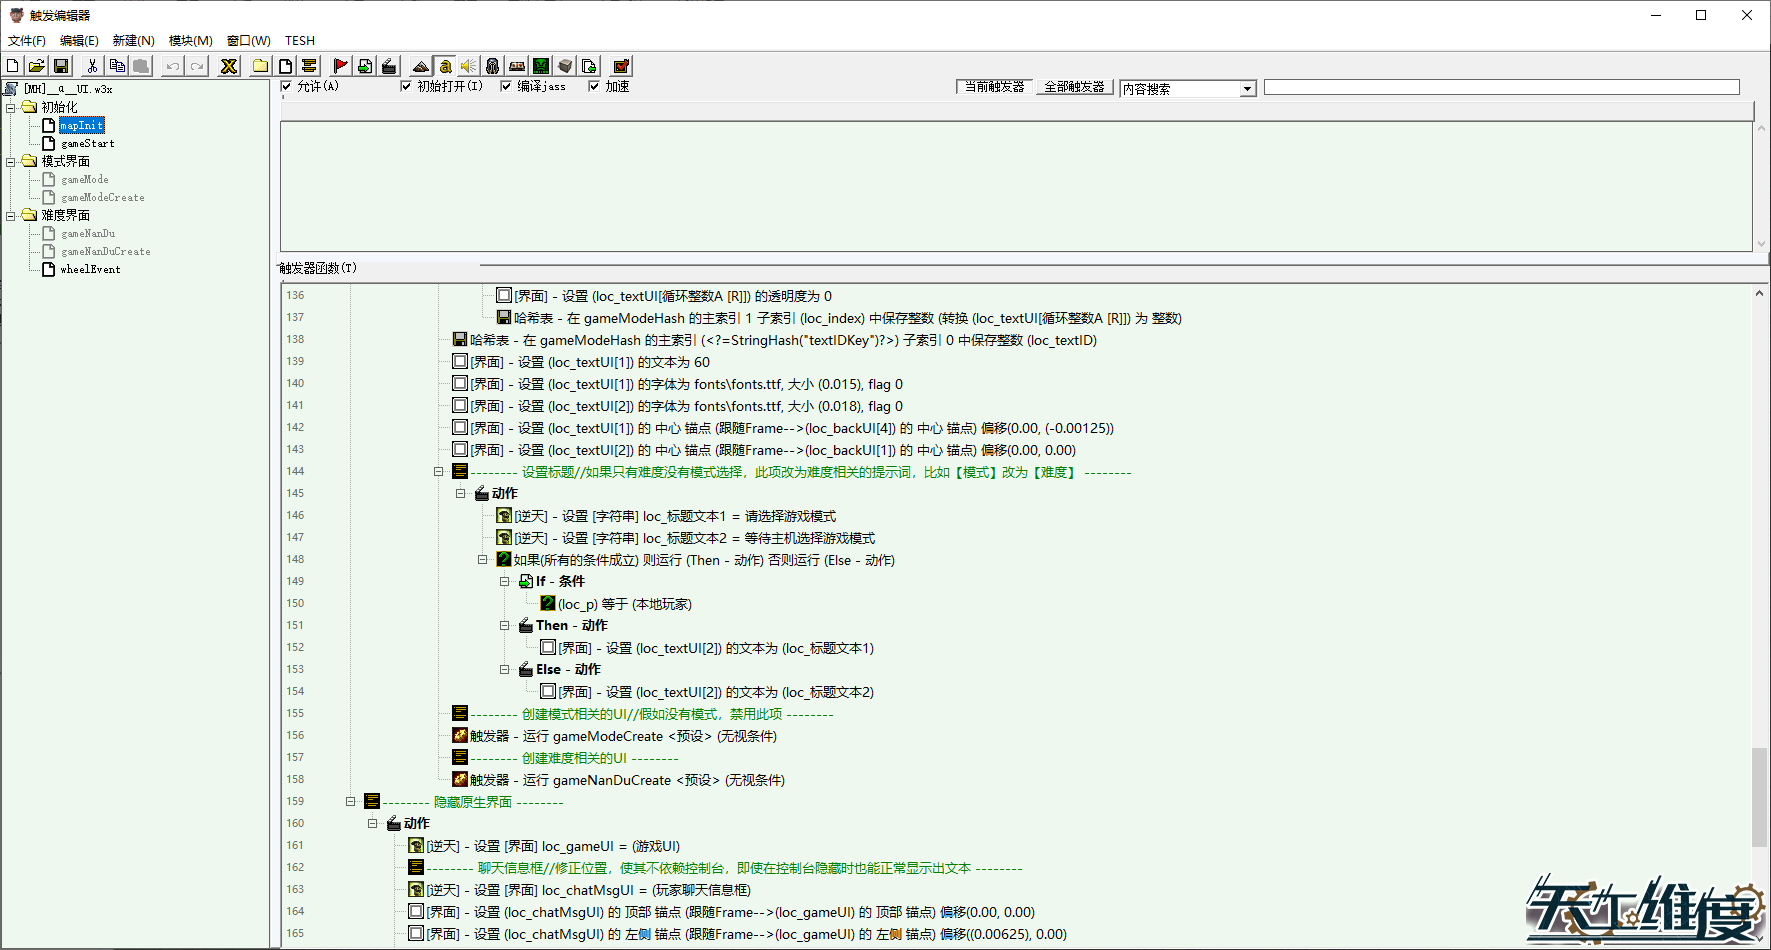This screenshot has width=1771, height=950.
Task: Click the clapperboard new action icon
Action: (x=389, y=66)
